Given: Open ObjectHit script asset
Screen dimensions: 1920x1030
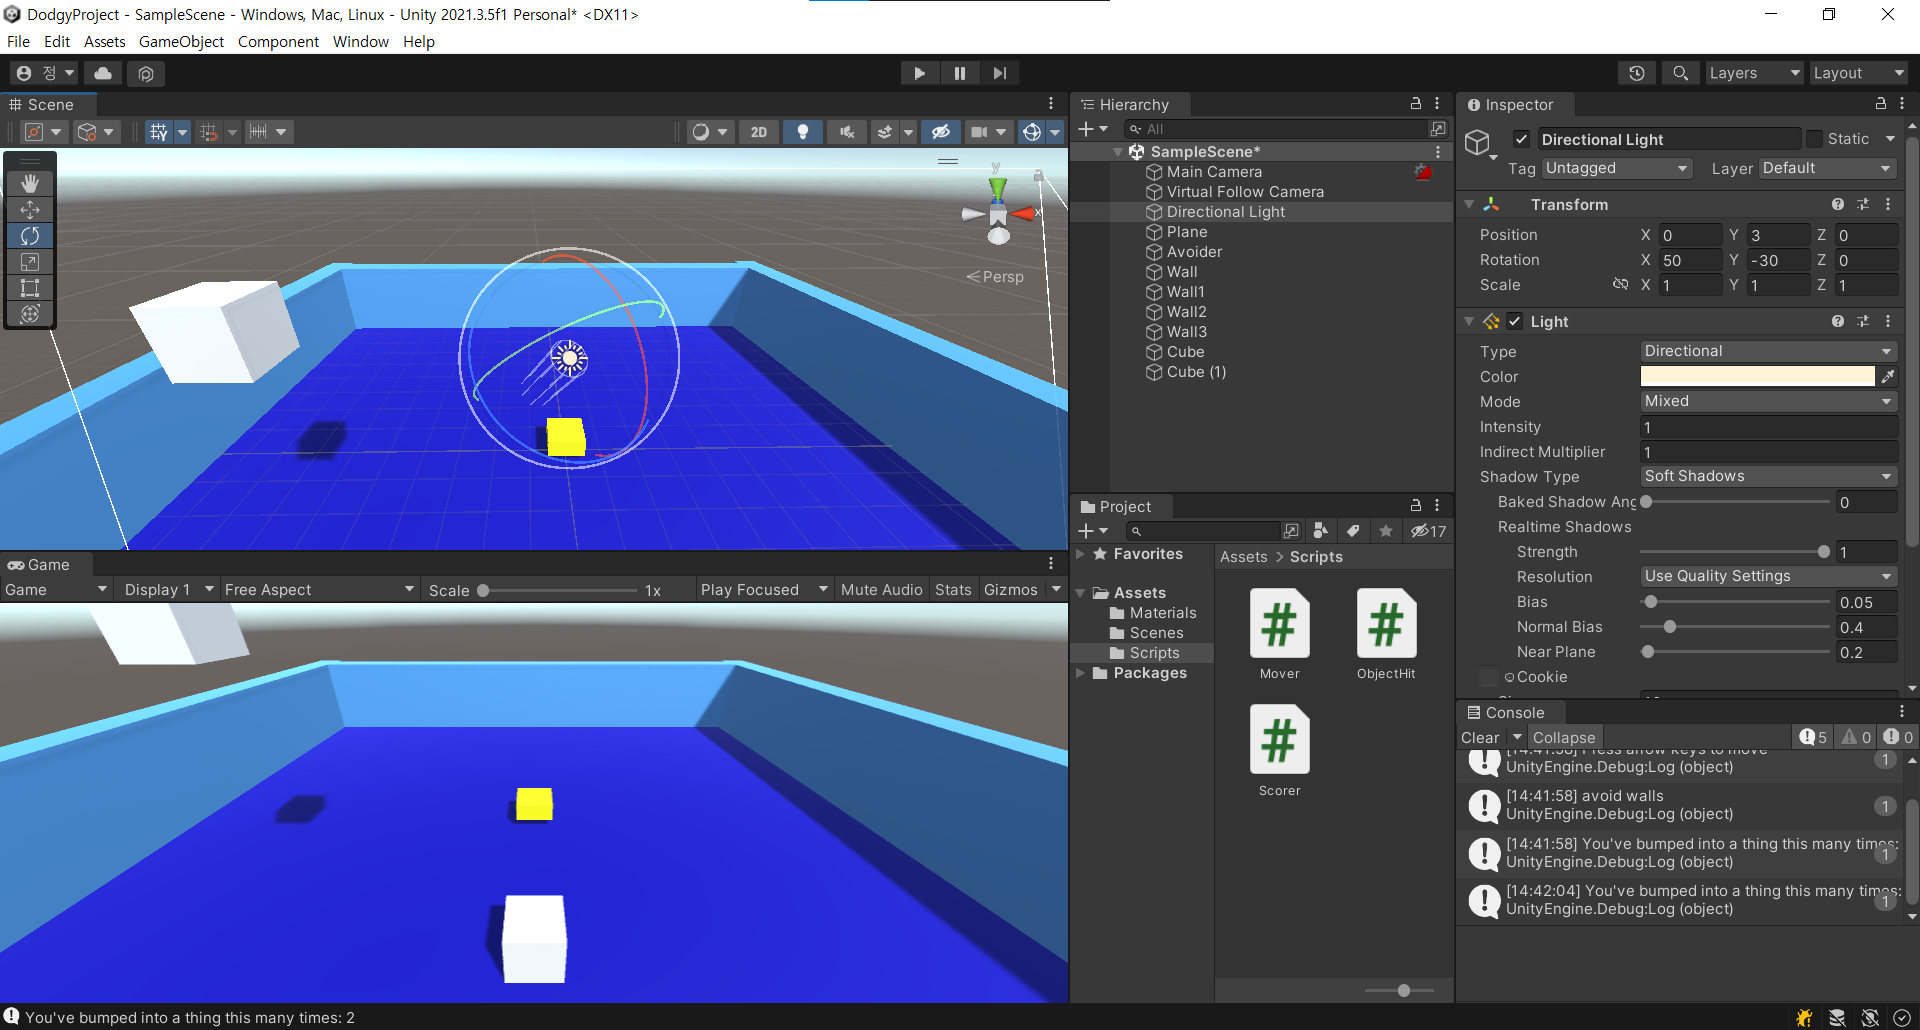Looking at the screenshot, I should pos(1386,635).
